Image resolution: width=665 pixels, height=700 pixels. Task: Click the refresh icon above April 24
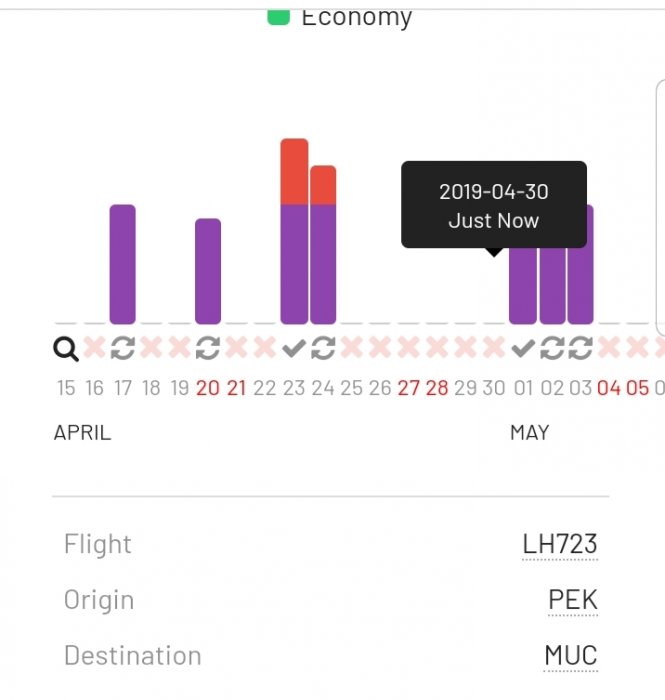click(x=322, y=349)
